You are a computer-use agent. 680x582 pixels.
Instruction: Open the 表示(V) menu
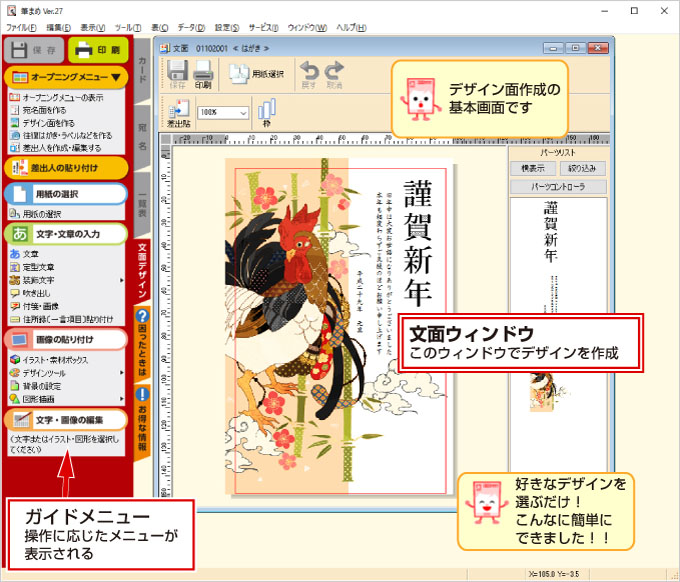[x=92, y=28]
